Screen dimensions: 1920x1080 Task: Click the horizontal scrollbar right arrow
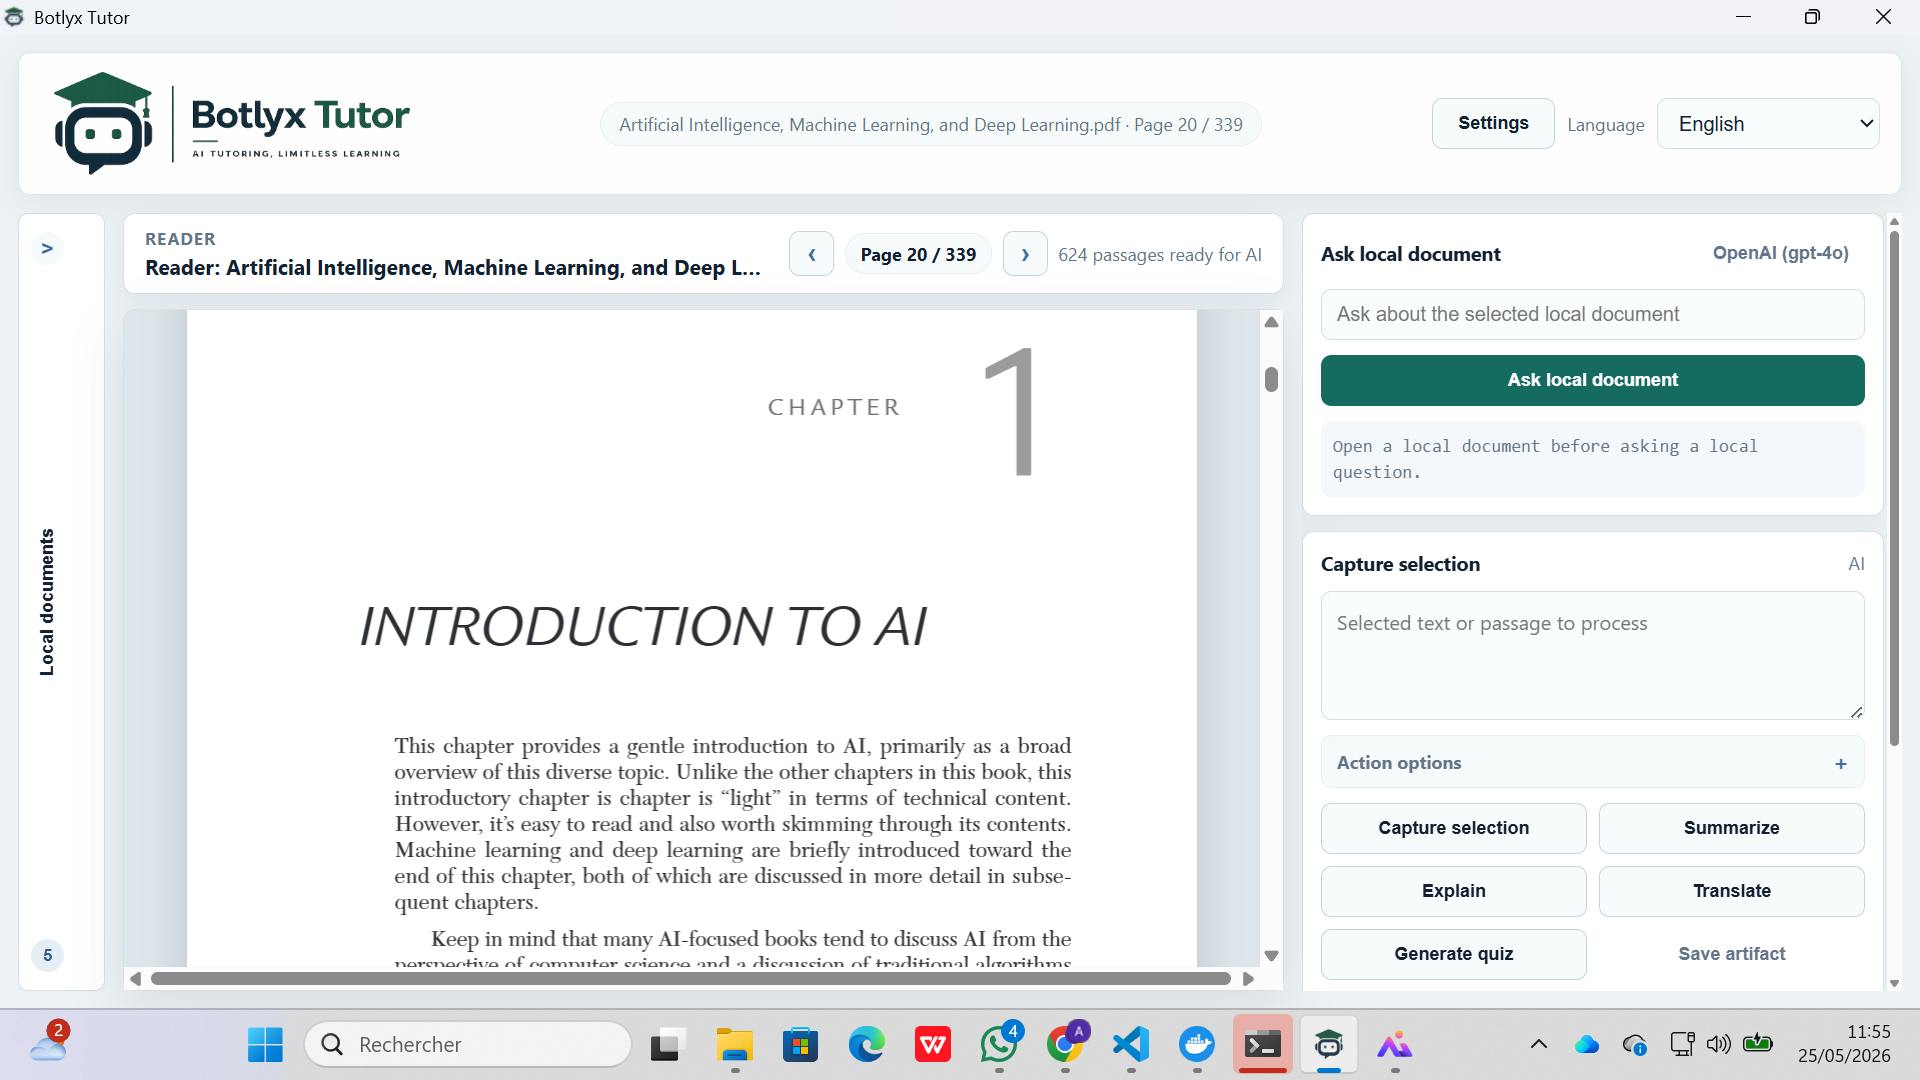(1248, 979)
